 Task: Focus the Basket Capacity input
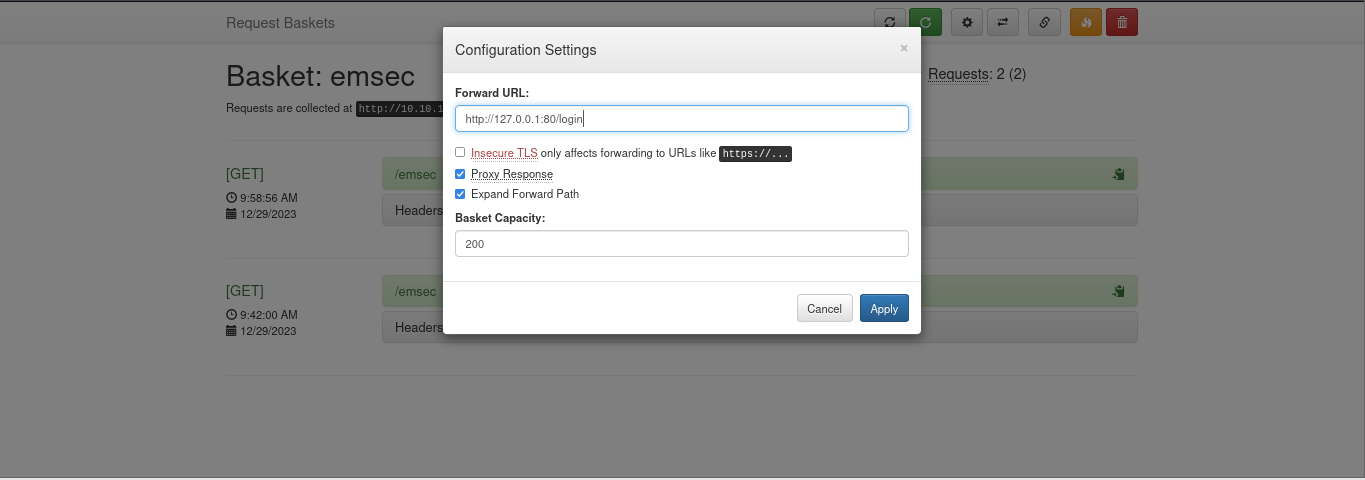click(x=681, y=244)
